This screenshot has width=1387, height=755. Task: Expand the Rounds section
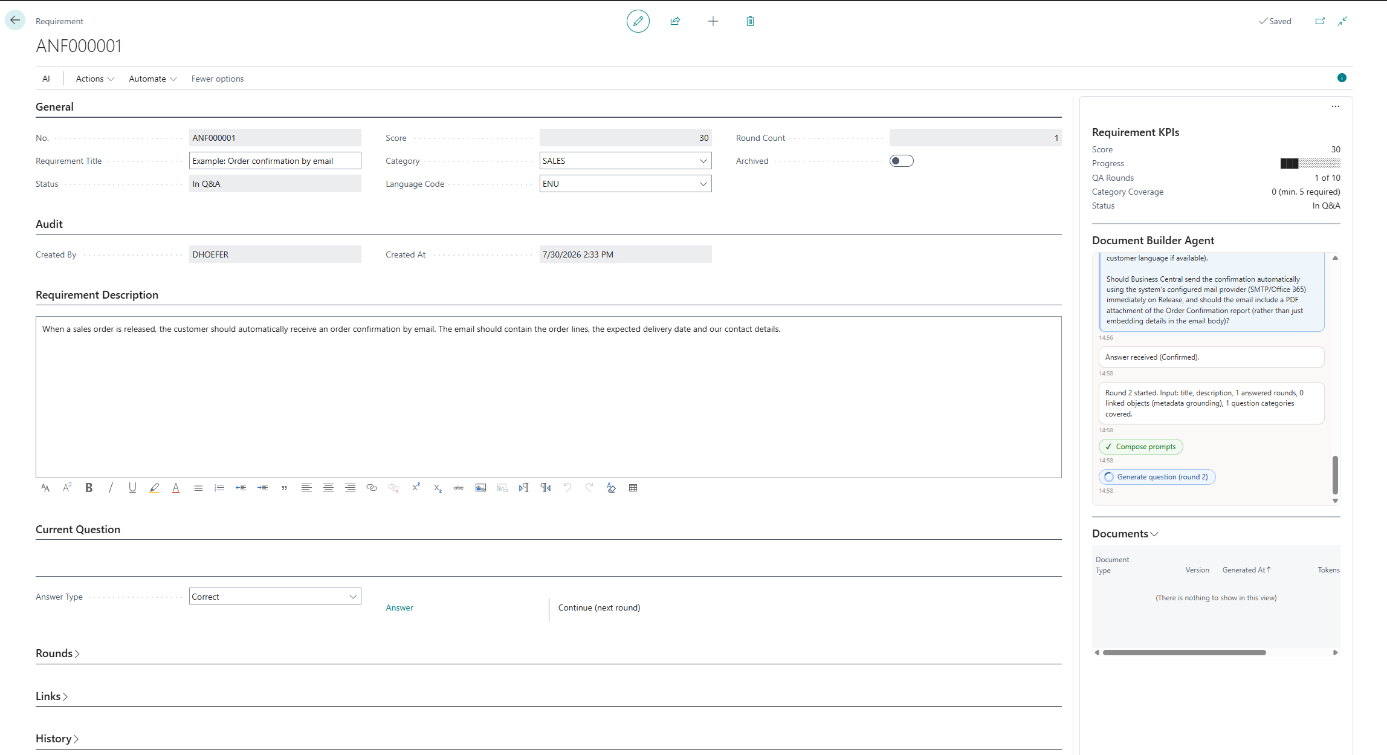click(58, 653)
